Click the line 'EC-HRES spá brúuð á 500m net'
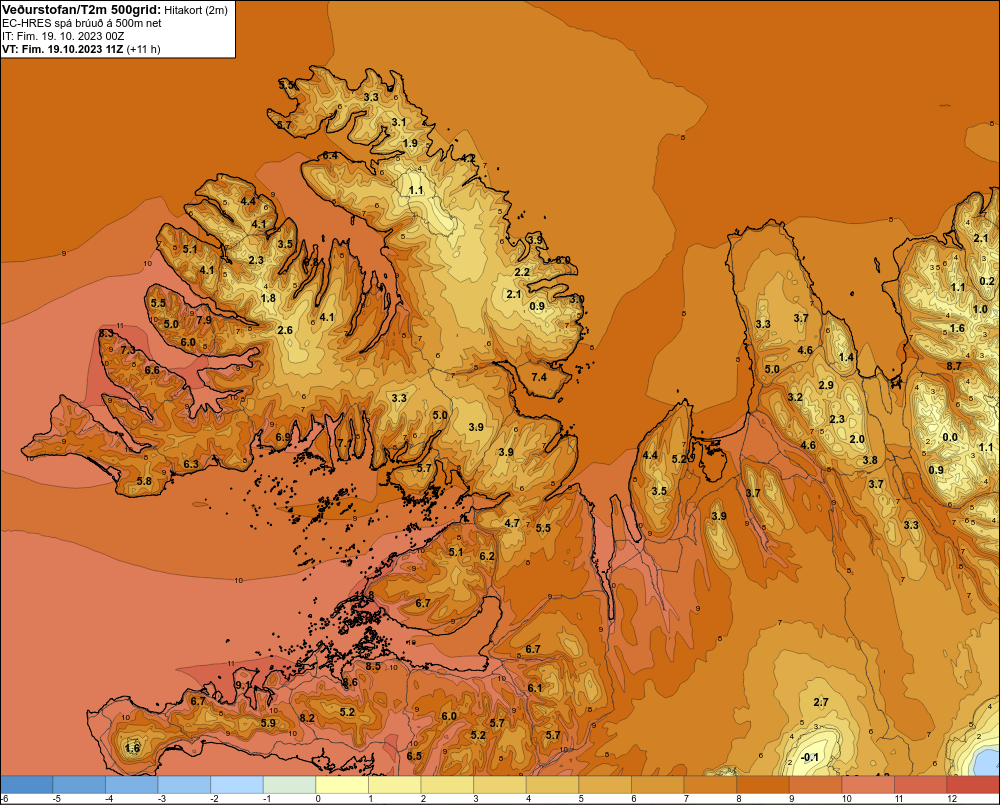The image size is (1000, 805). click(82, 23)
